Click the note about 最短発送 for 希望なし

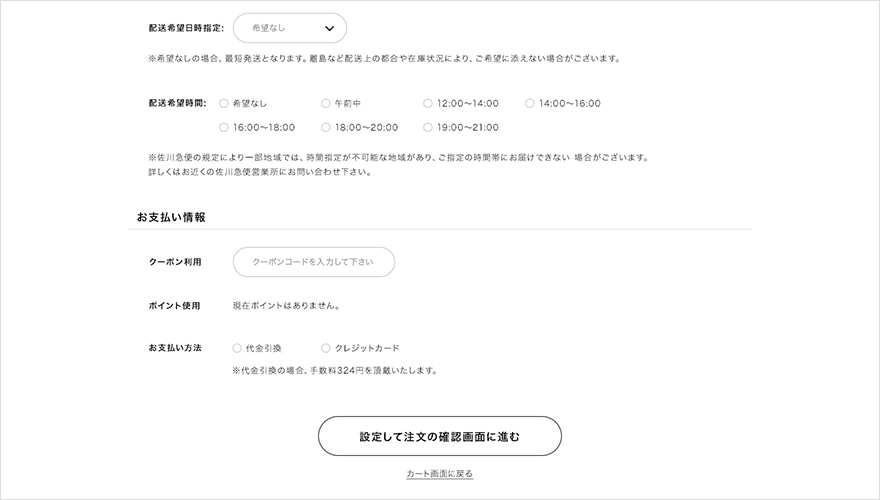pyautogui.click(x=385, y=58)
